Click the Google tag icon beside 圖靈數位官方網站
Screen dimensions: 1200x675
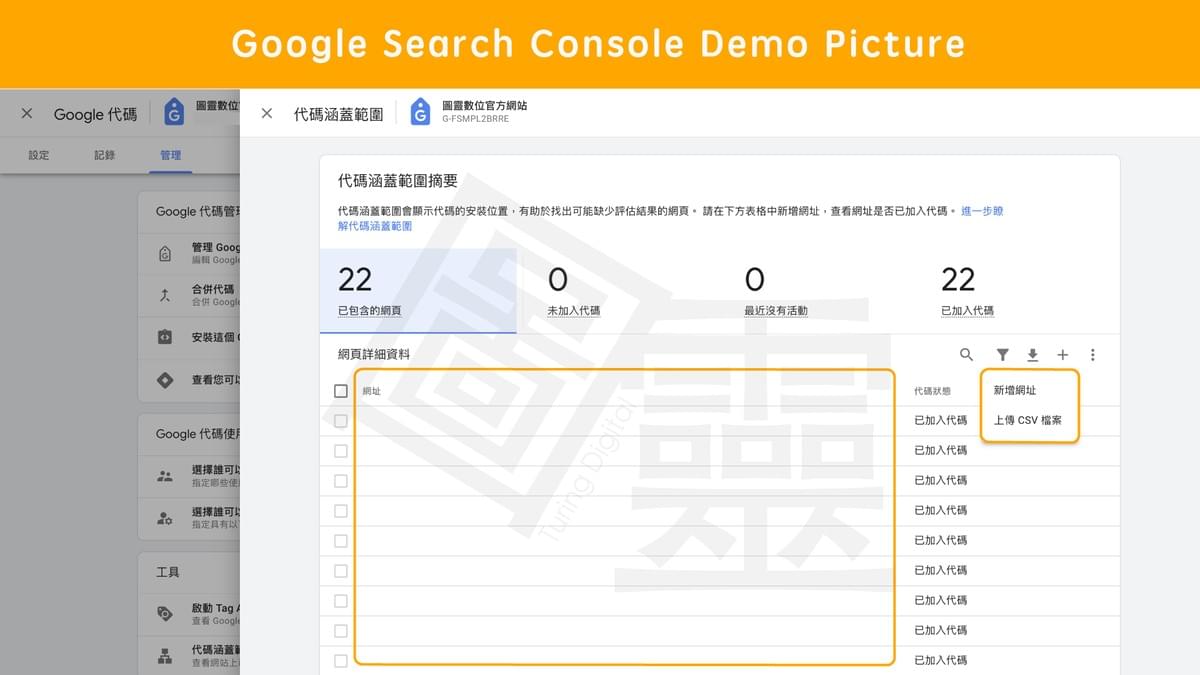[420, 112]
